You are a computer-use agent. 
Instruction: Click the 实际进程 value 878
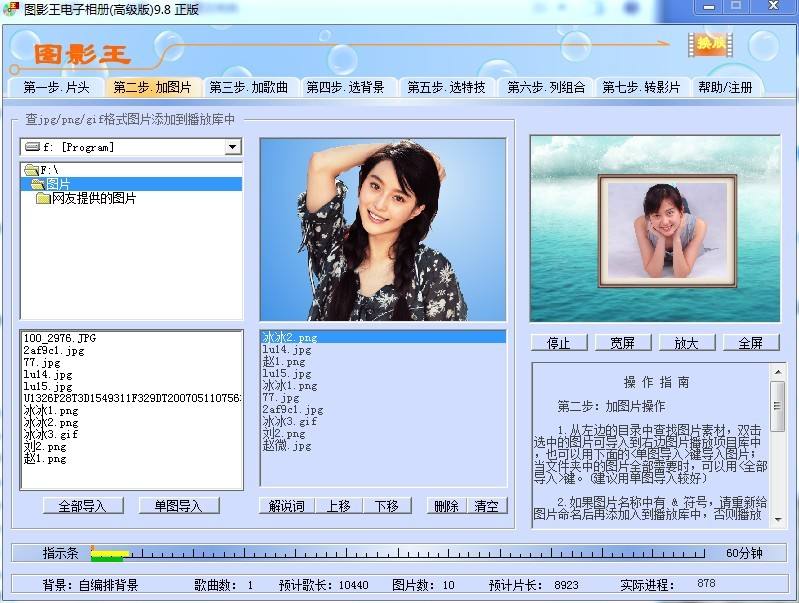tap(706, 583)
